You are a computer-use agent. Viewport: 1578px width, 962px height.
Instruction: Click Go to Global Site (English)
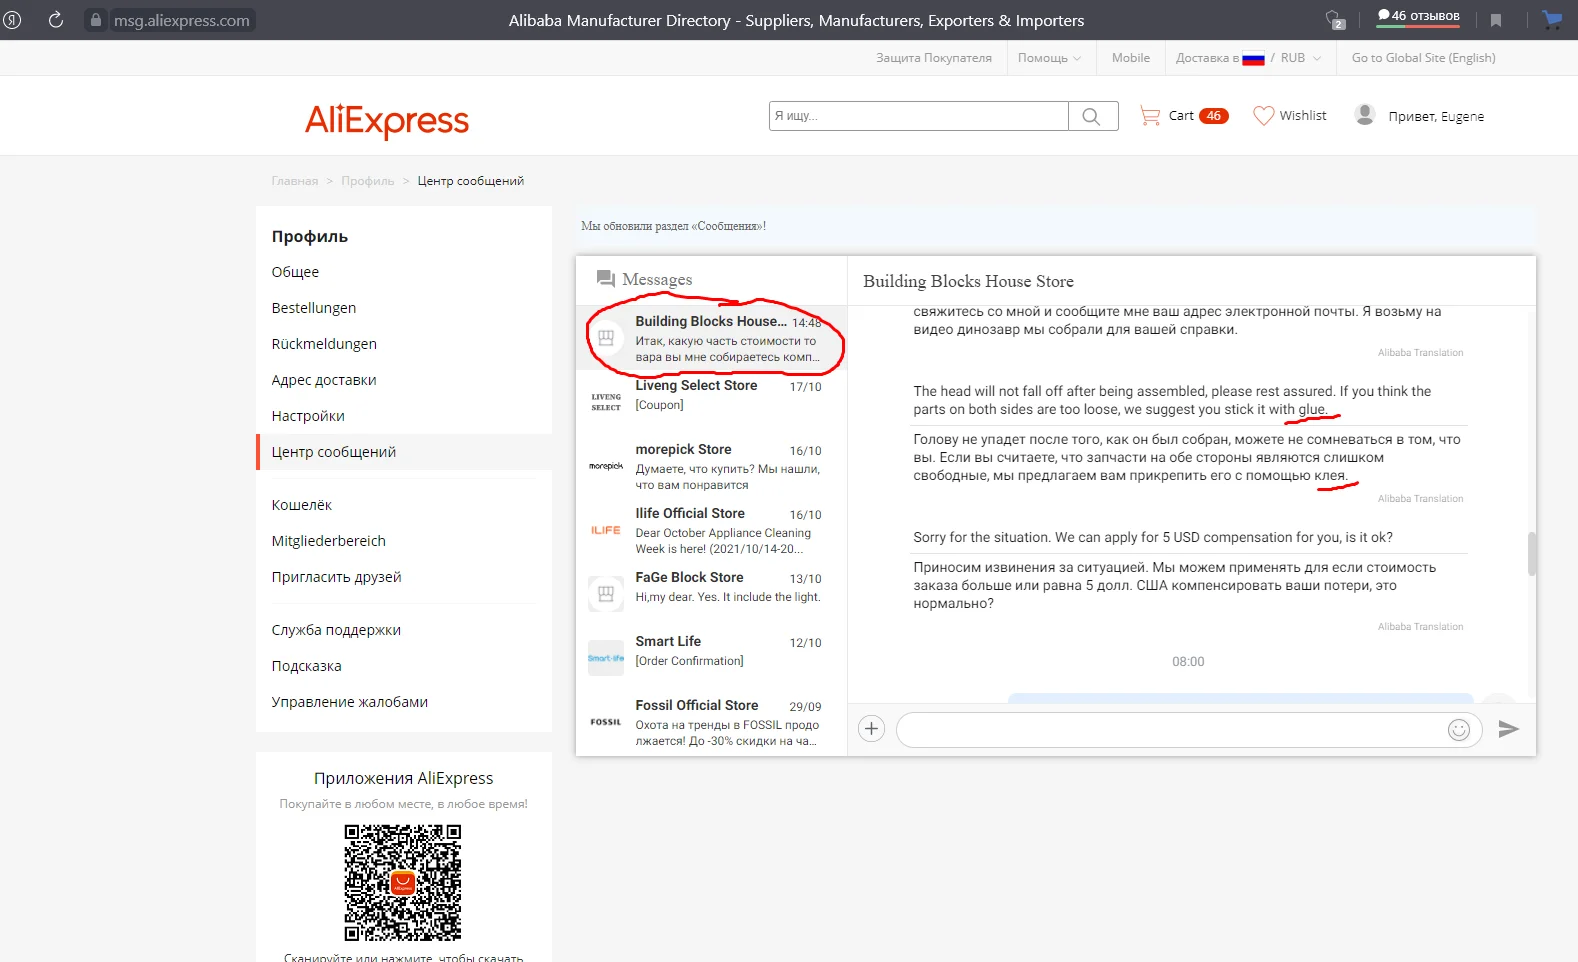click(x=1424, y=58)
